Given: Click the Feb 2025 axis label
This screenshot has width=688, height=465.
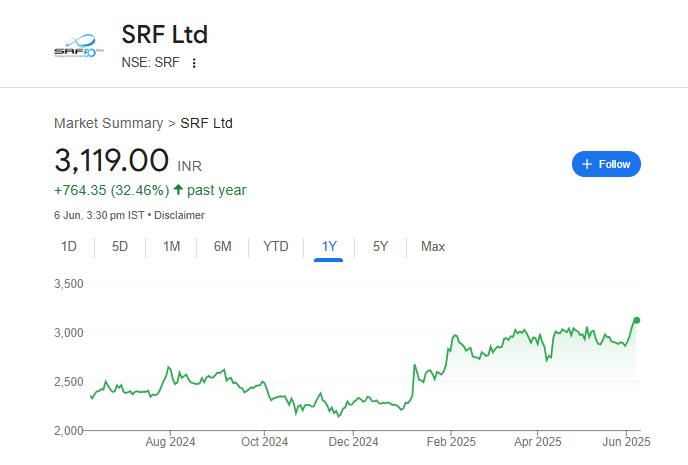Looking at the screenshot, I should pos(451,442).
